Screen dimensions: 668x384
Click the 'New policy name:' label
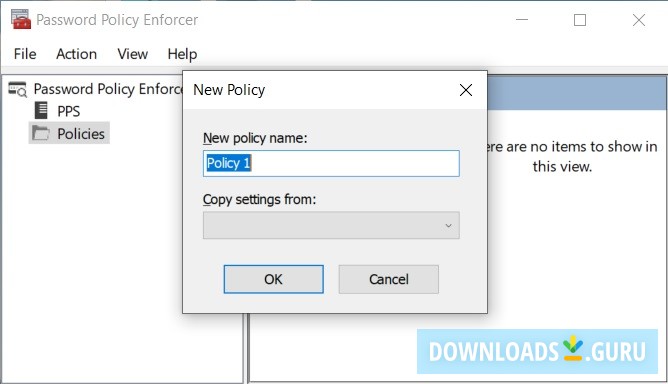tap(255, 138)
